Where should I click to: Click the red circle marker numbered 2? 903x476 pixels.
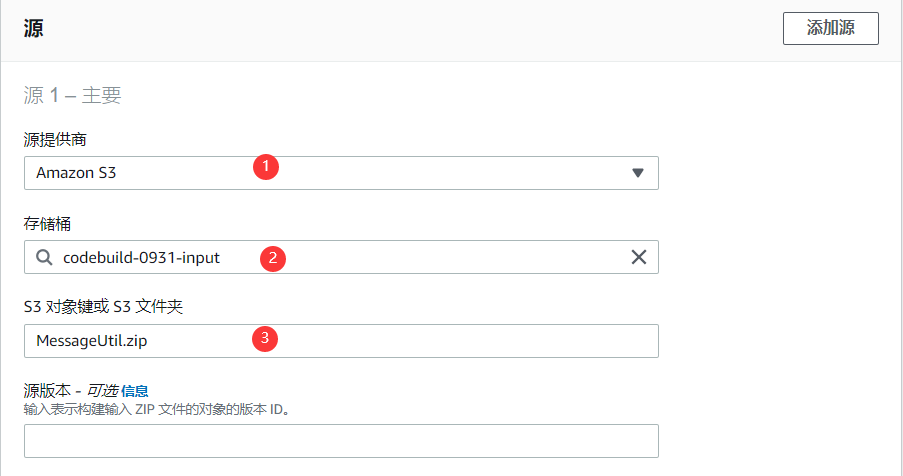coord(273,258)
